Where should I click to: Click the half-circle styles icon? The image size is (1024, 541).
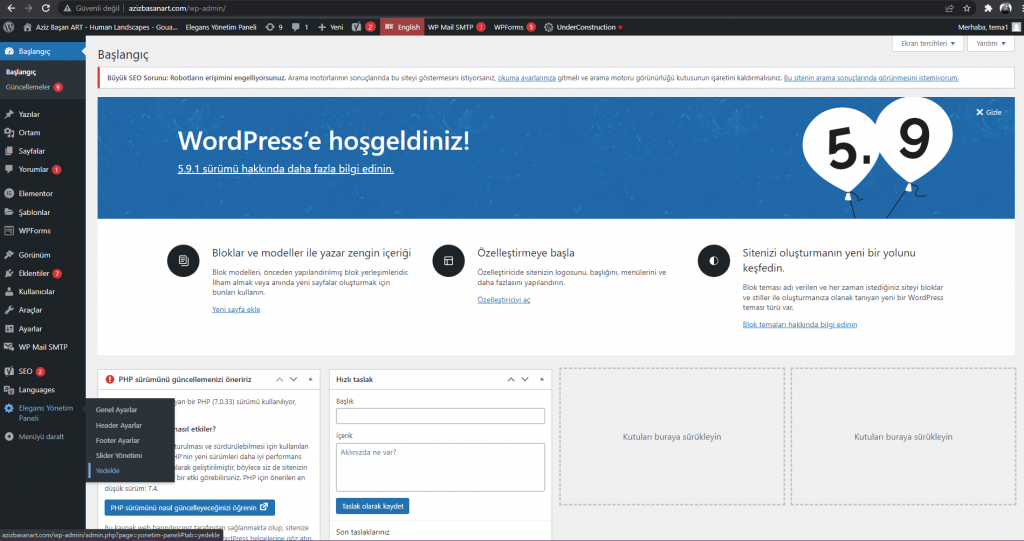pyautogui.click(x=714, y=260)
